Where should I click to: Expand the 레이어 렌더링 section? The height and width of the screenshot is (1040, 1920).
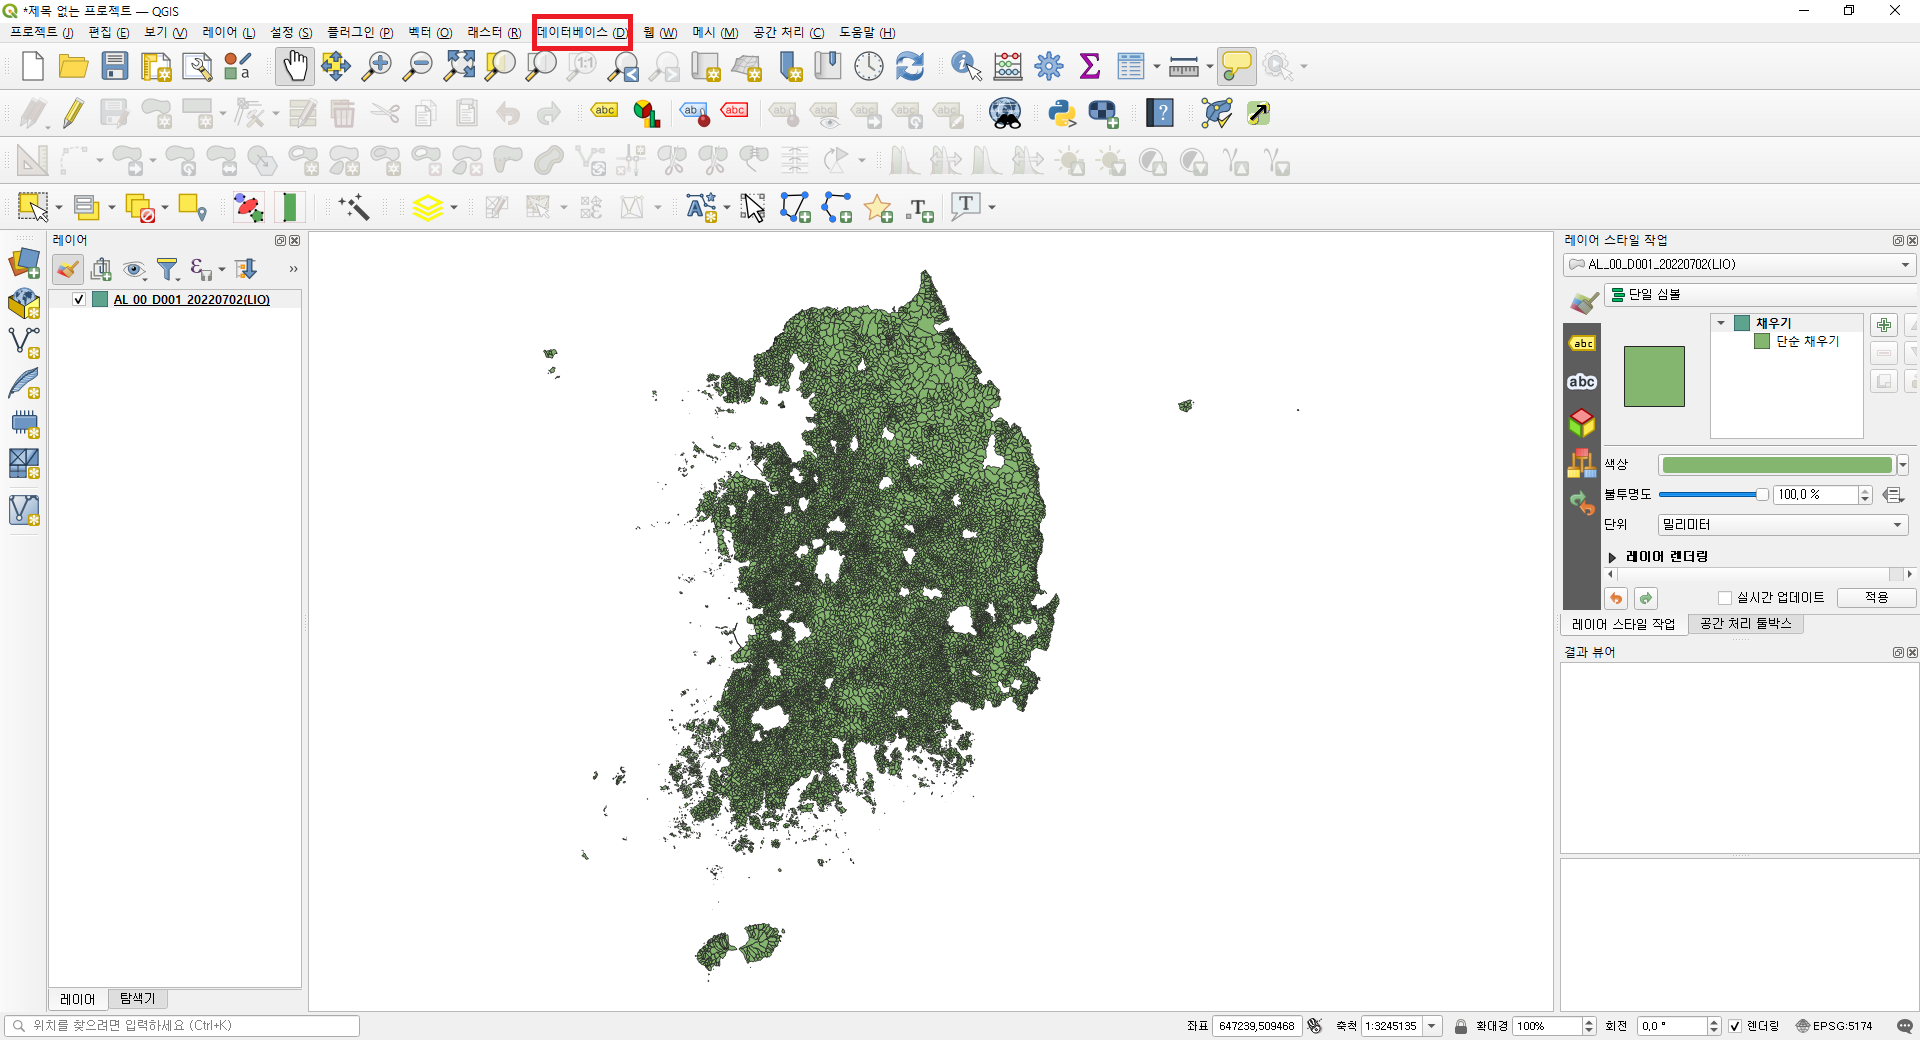(1612, 557)
